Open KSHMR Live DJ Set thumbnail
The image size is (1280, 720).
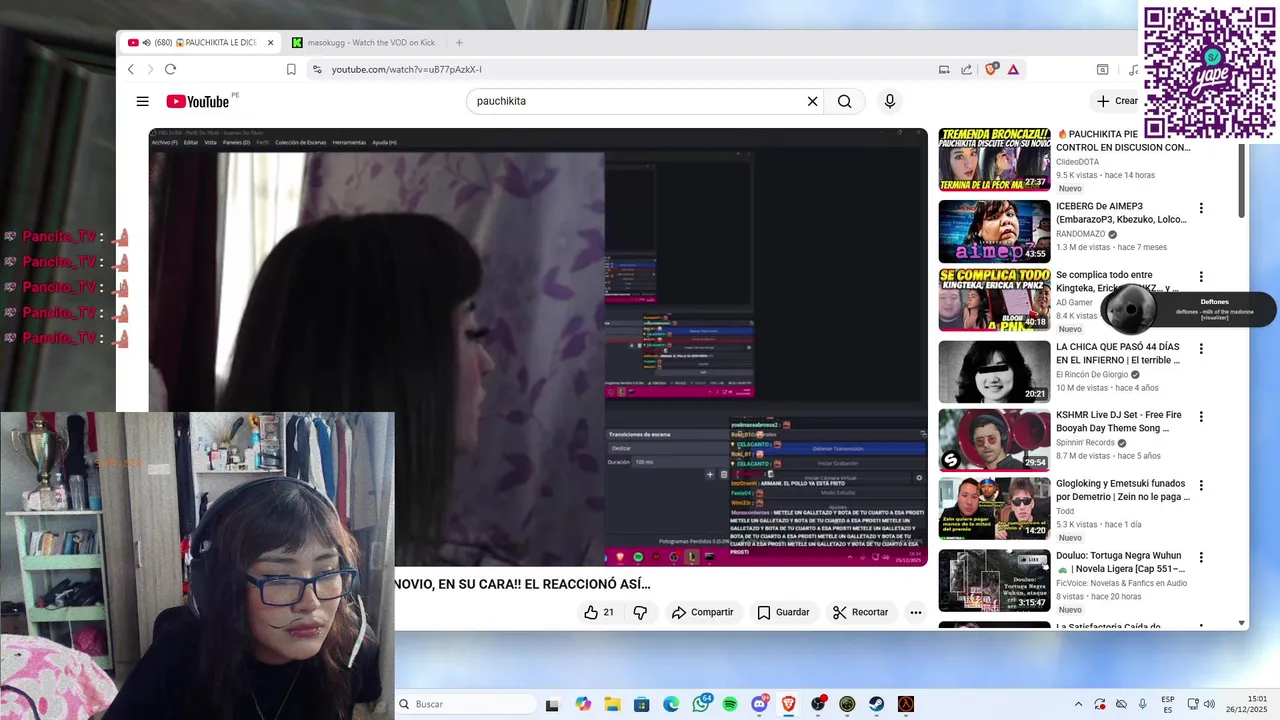tap(994, 440)
